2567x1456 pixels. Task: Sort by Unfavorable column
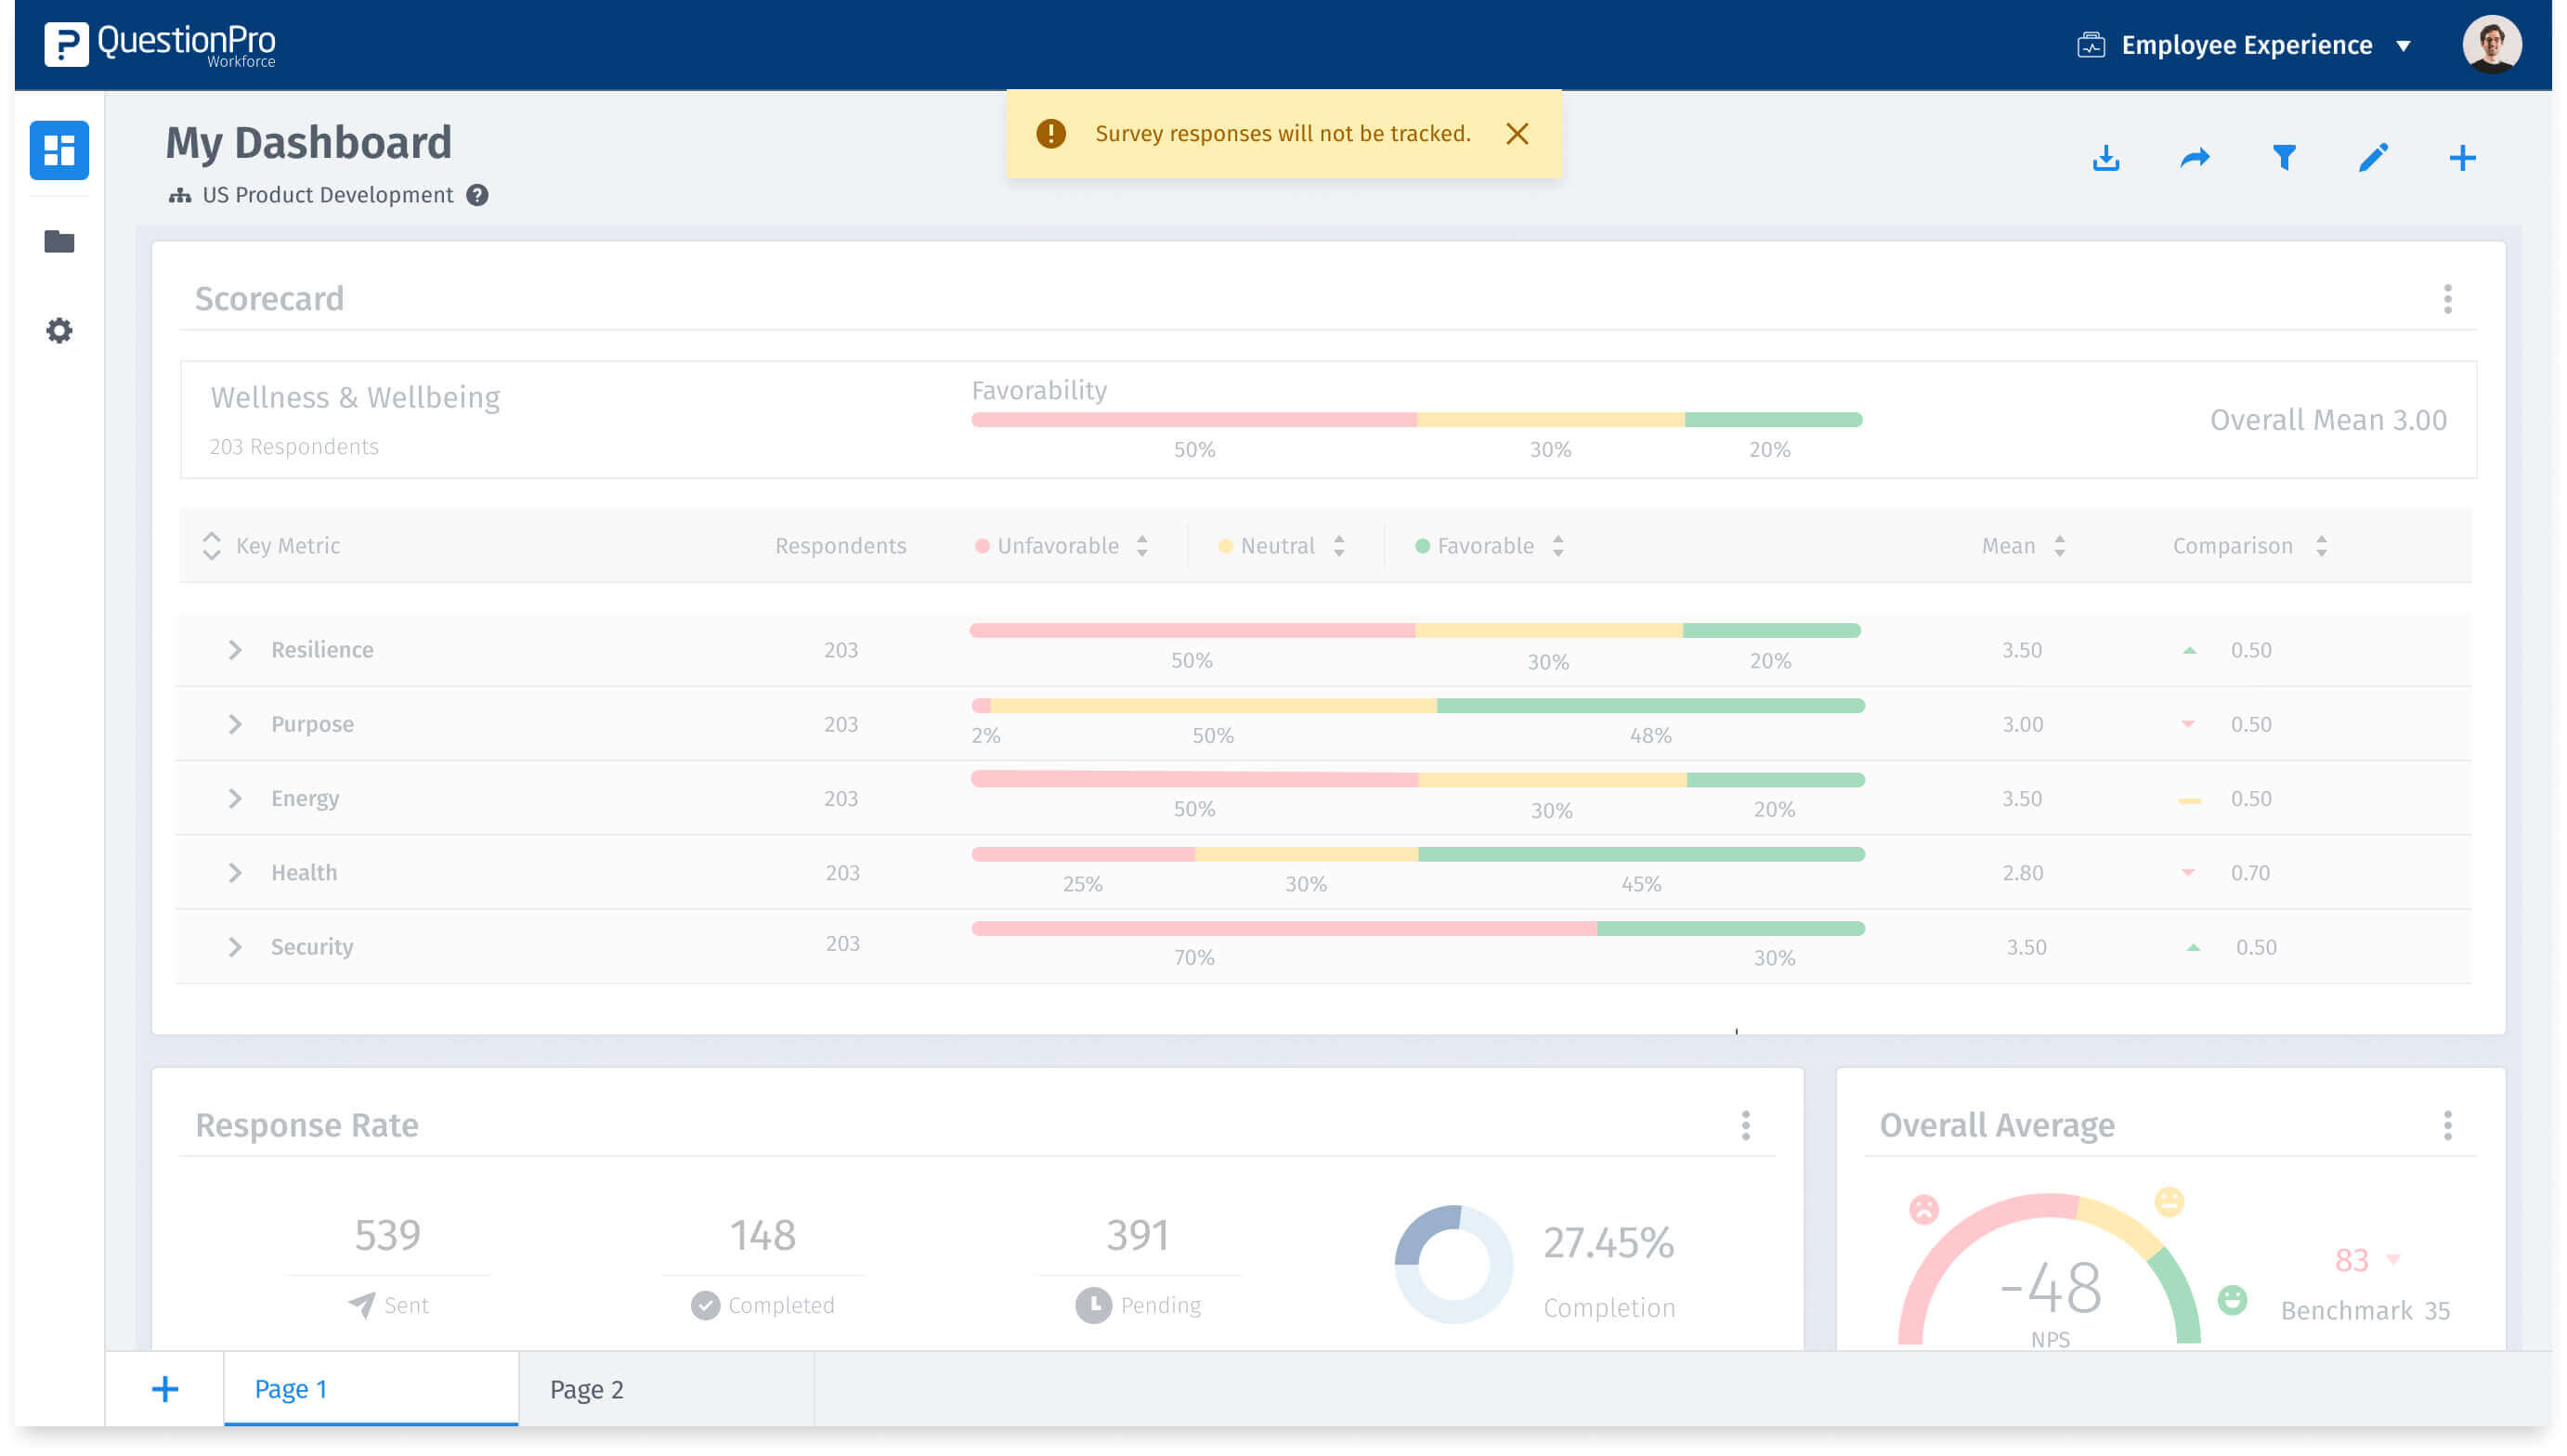1142,546
